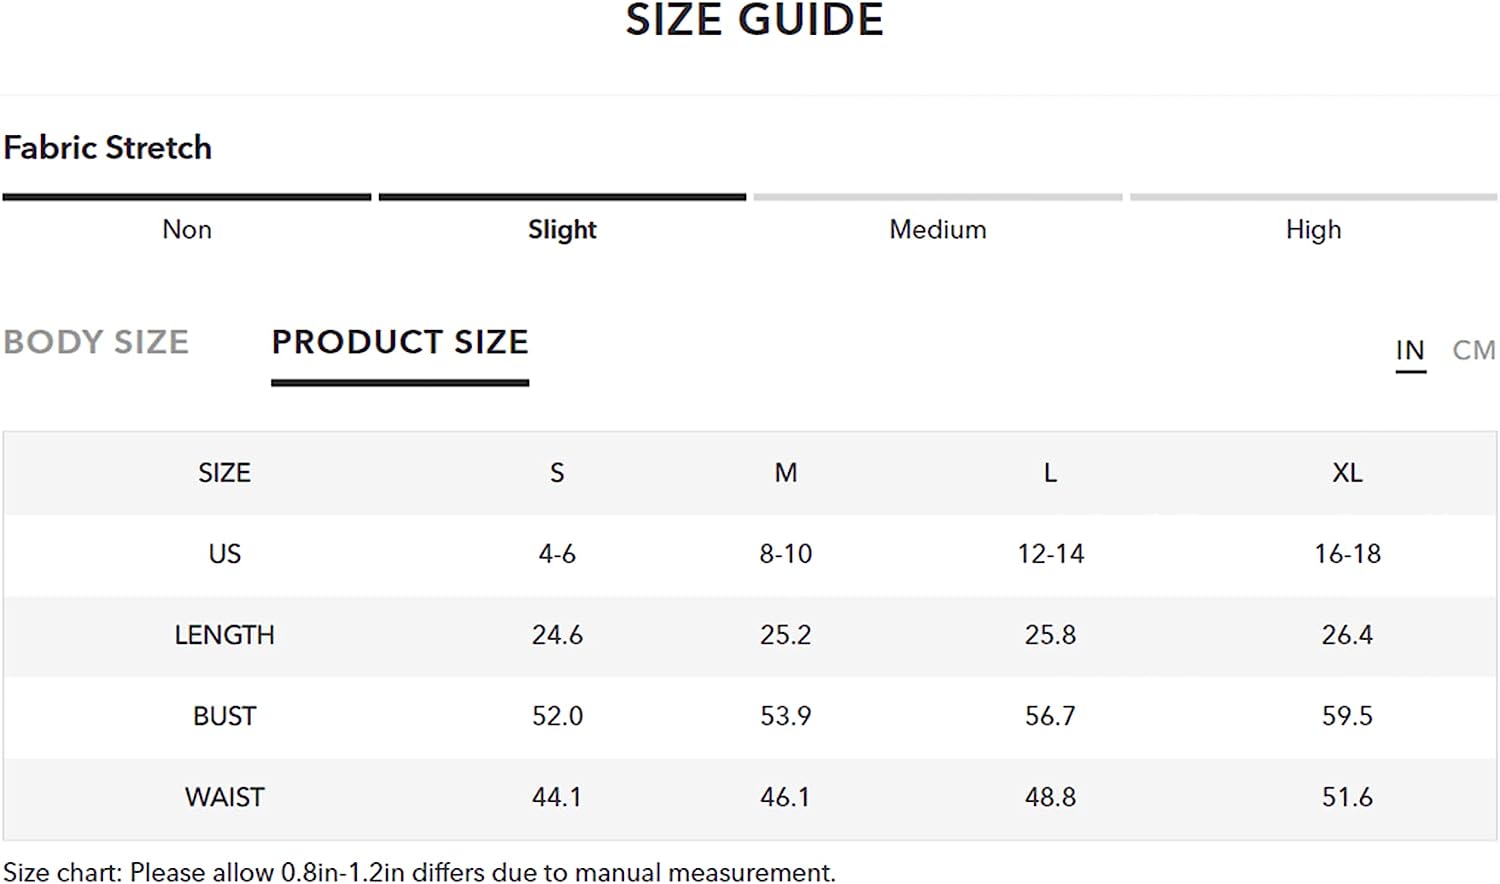Click the US 16-18 cell
Image resolution: width=1500 pixels, height=884 pixels.
point(1347,554)
